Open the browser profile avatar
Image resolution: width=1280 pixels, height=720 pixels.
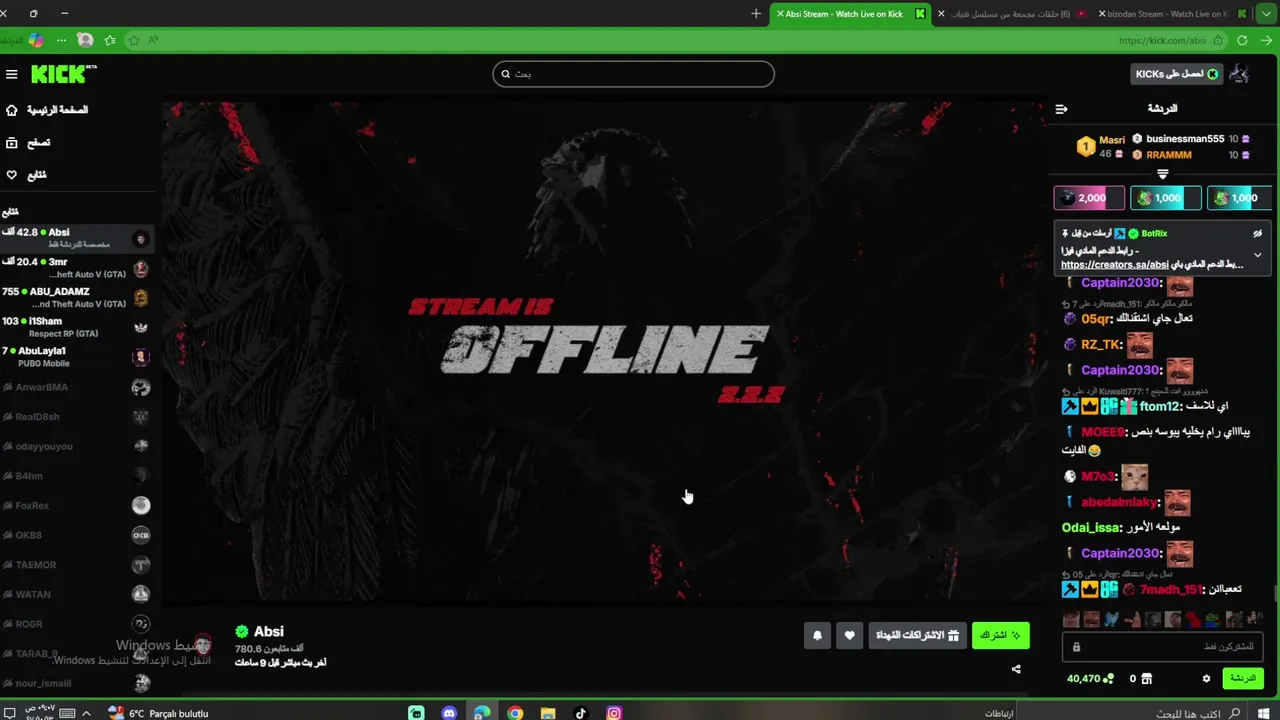click(85, 41)
